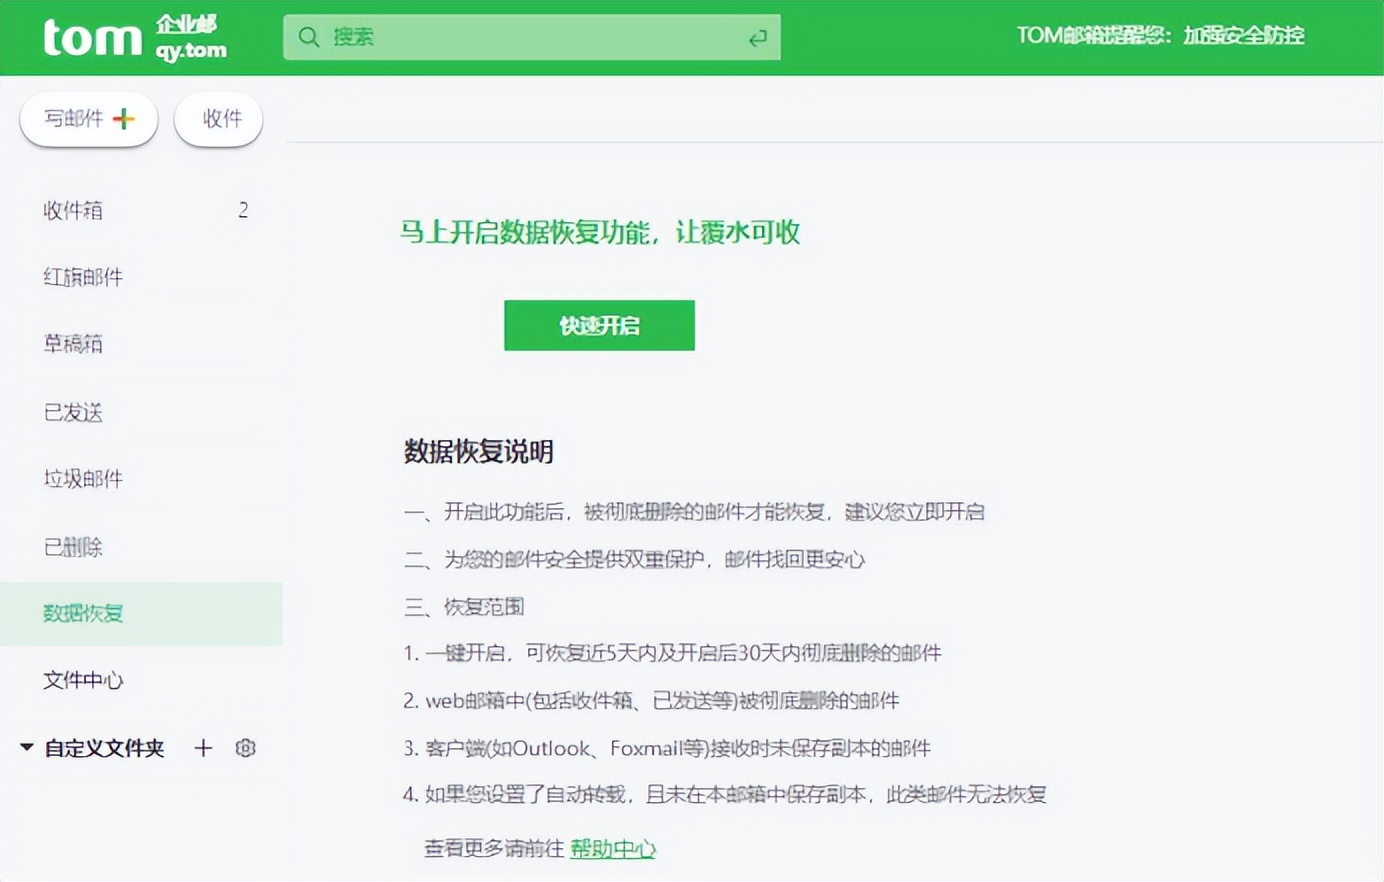Open custom folder settings gear icon
Viewport: 1384px width, 882px height.
(245, 748)
